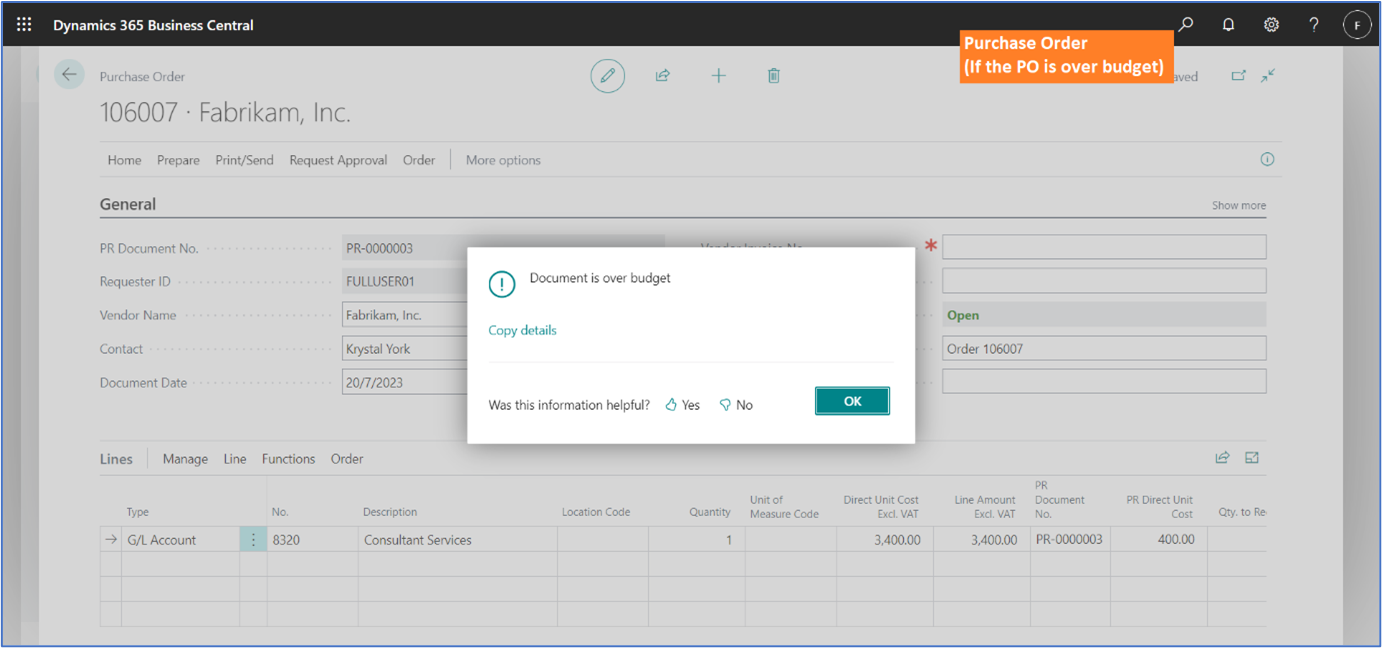Click the Vendor Name field
Screen dimensions: 1382x648
coord(405,315)
